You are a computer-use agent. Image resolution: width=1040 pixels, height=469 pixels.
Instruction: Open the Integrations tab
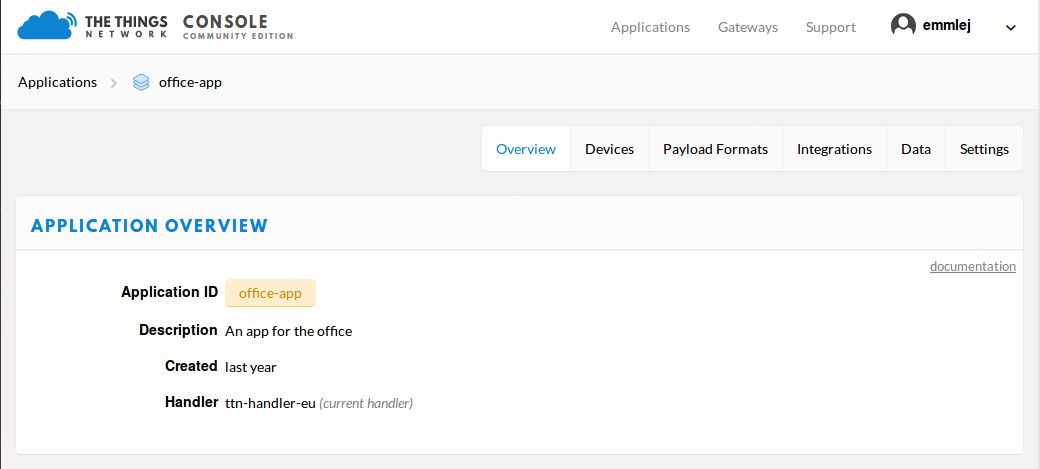tap(834, 149)
